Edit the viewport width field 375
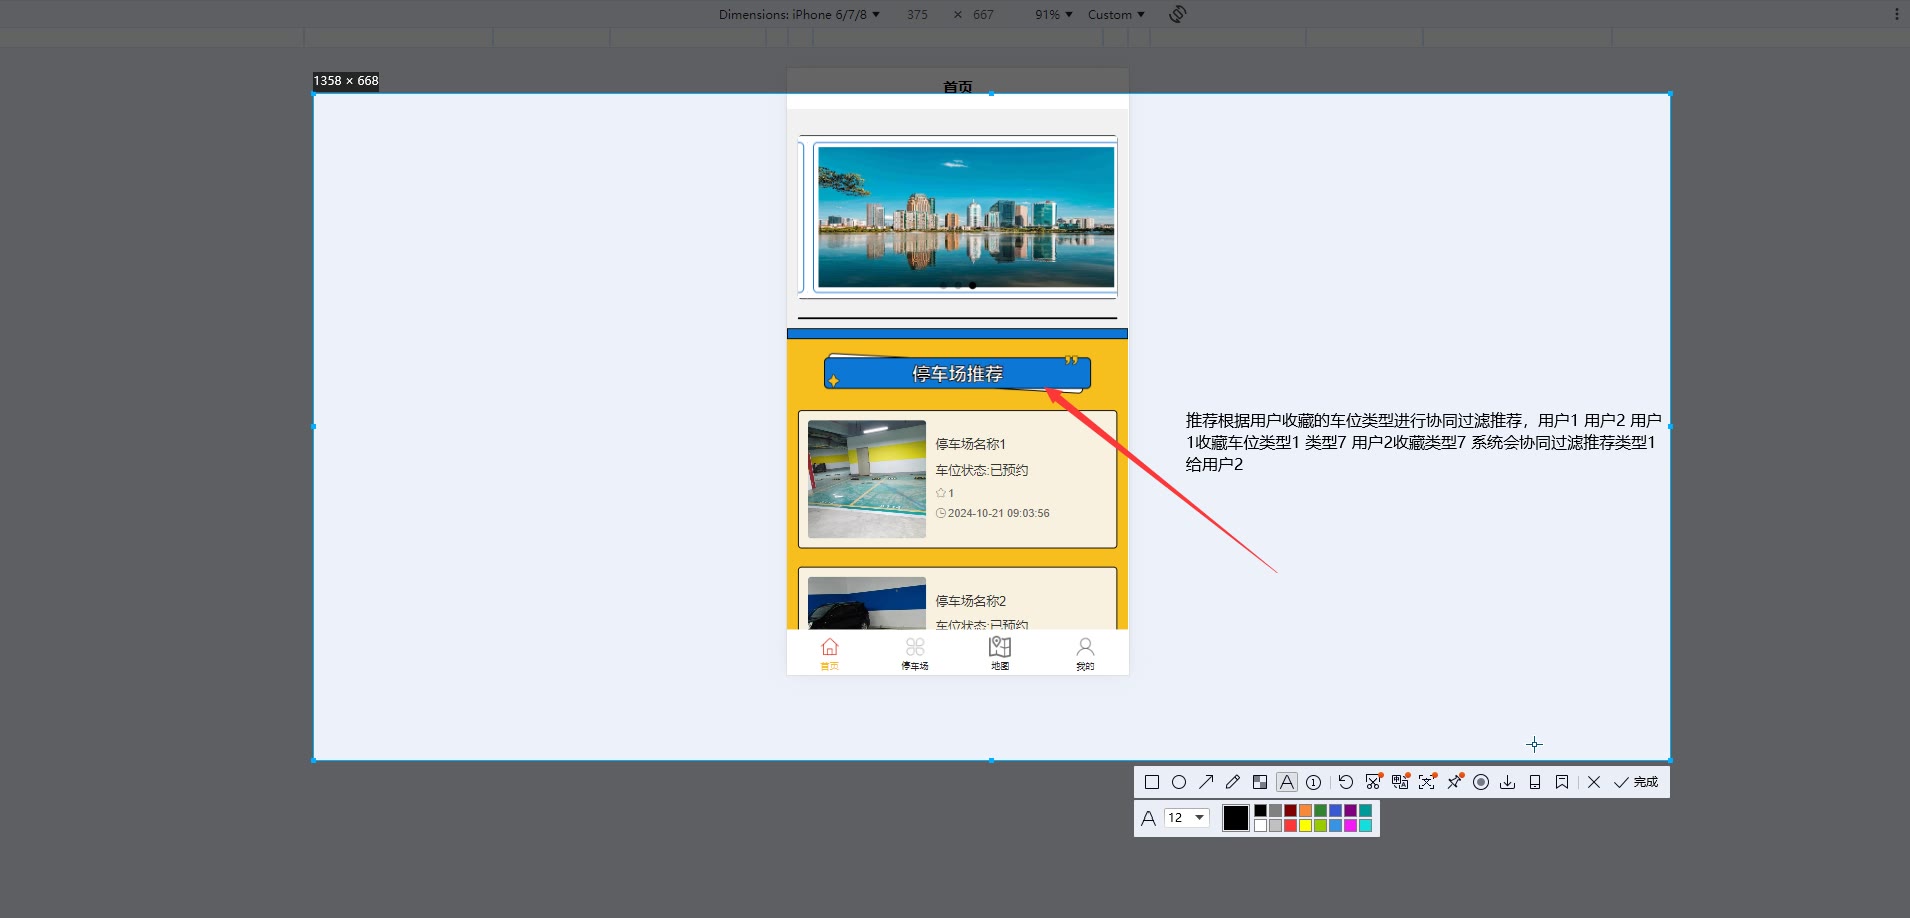Screen dimensions: 1910x918 917,14
